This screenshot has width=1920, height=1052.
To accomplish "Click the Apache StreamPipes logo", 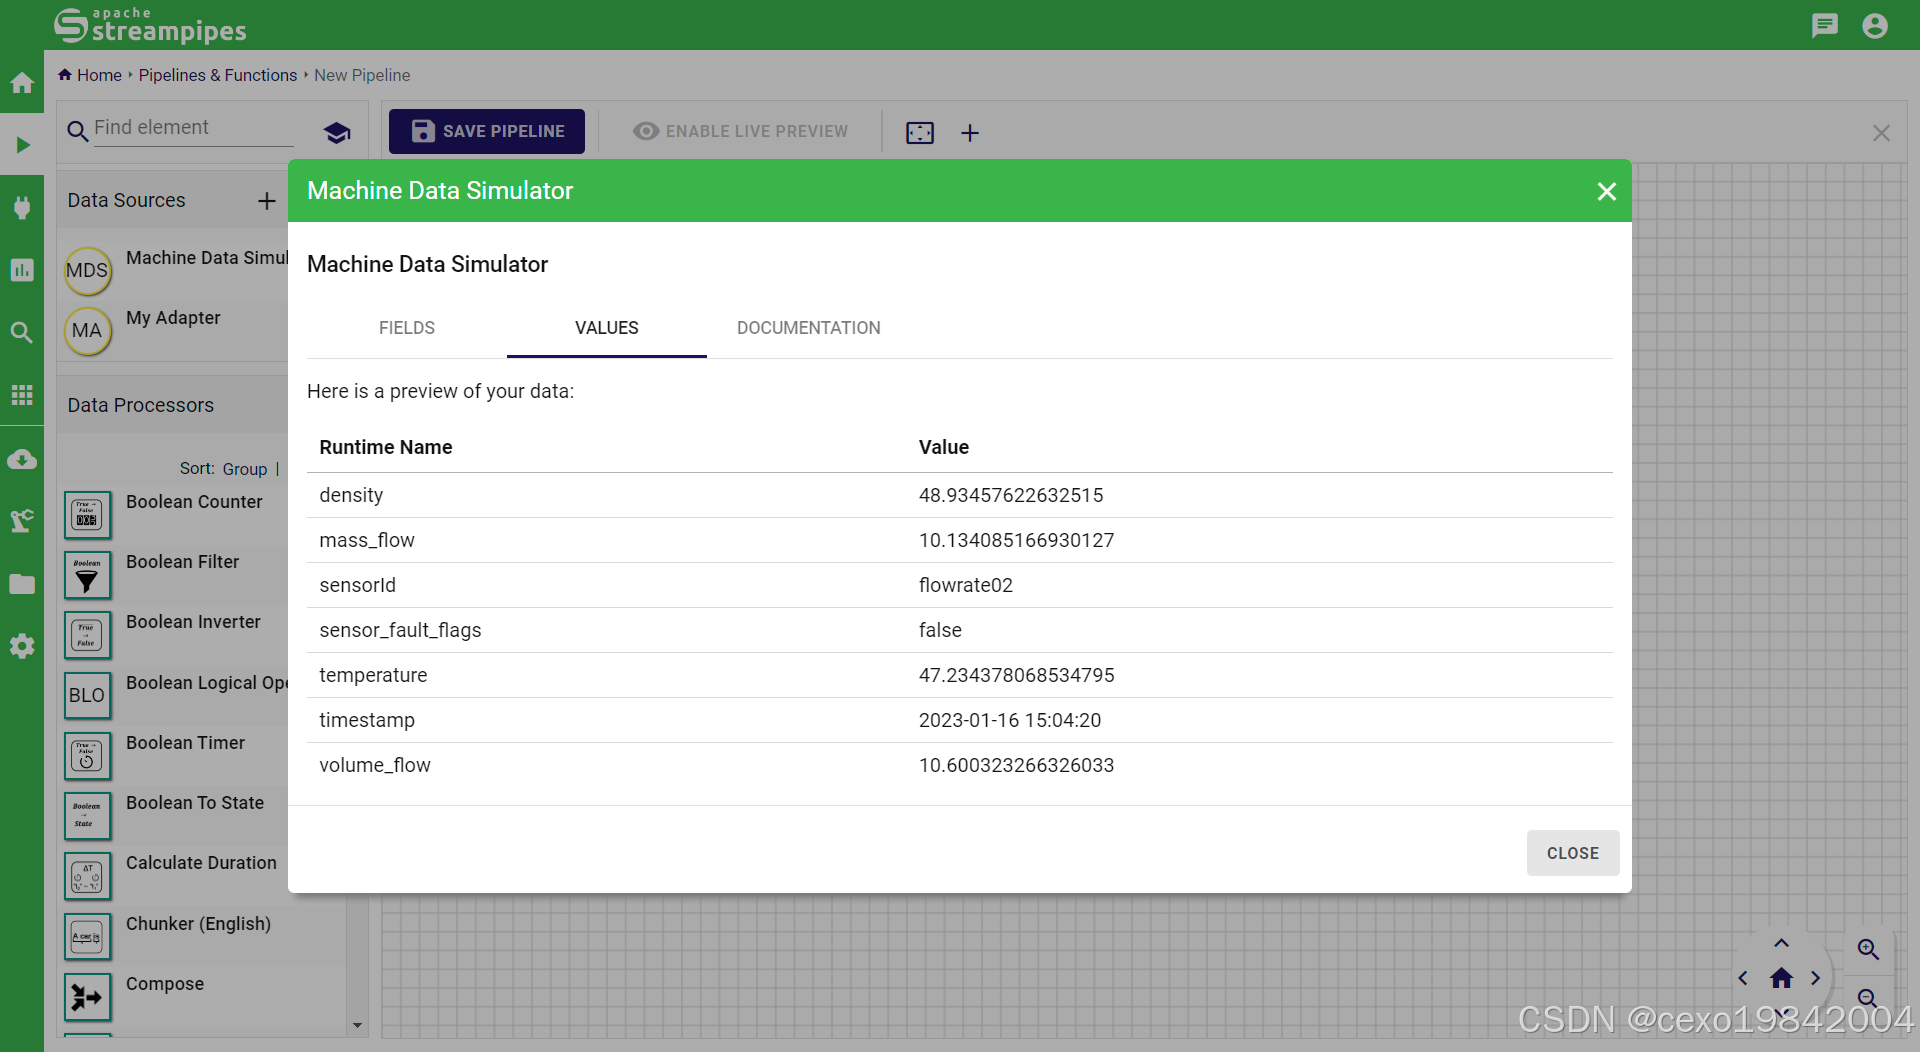I will tap(150, 25).
